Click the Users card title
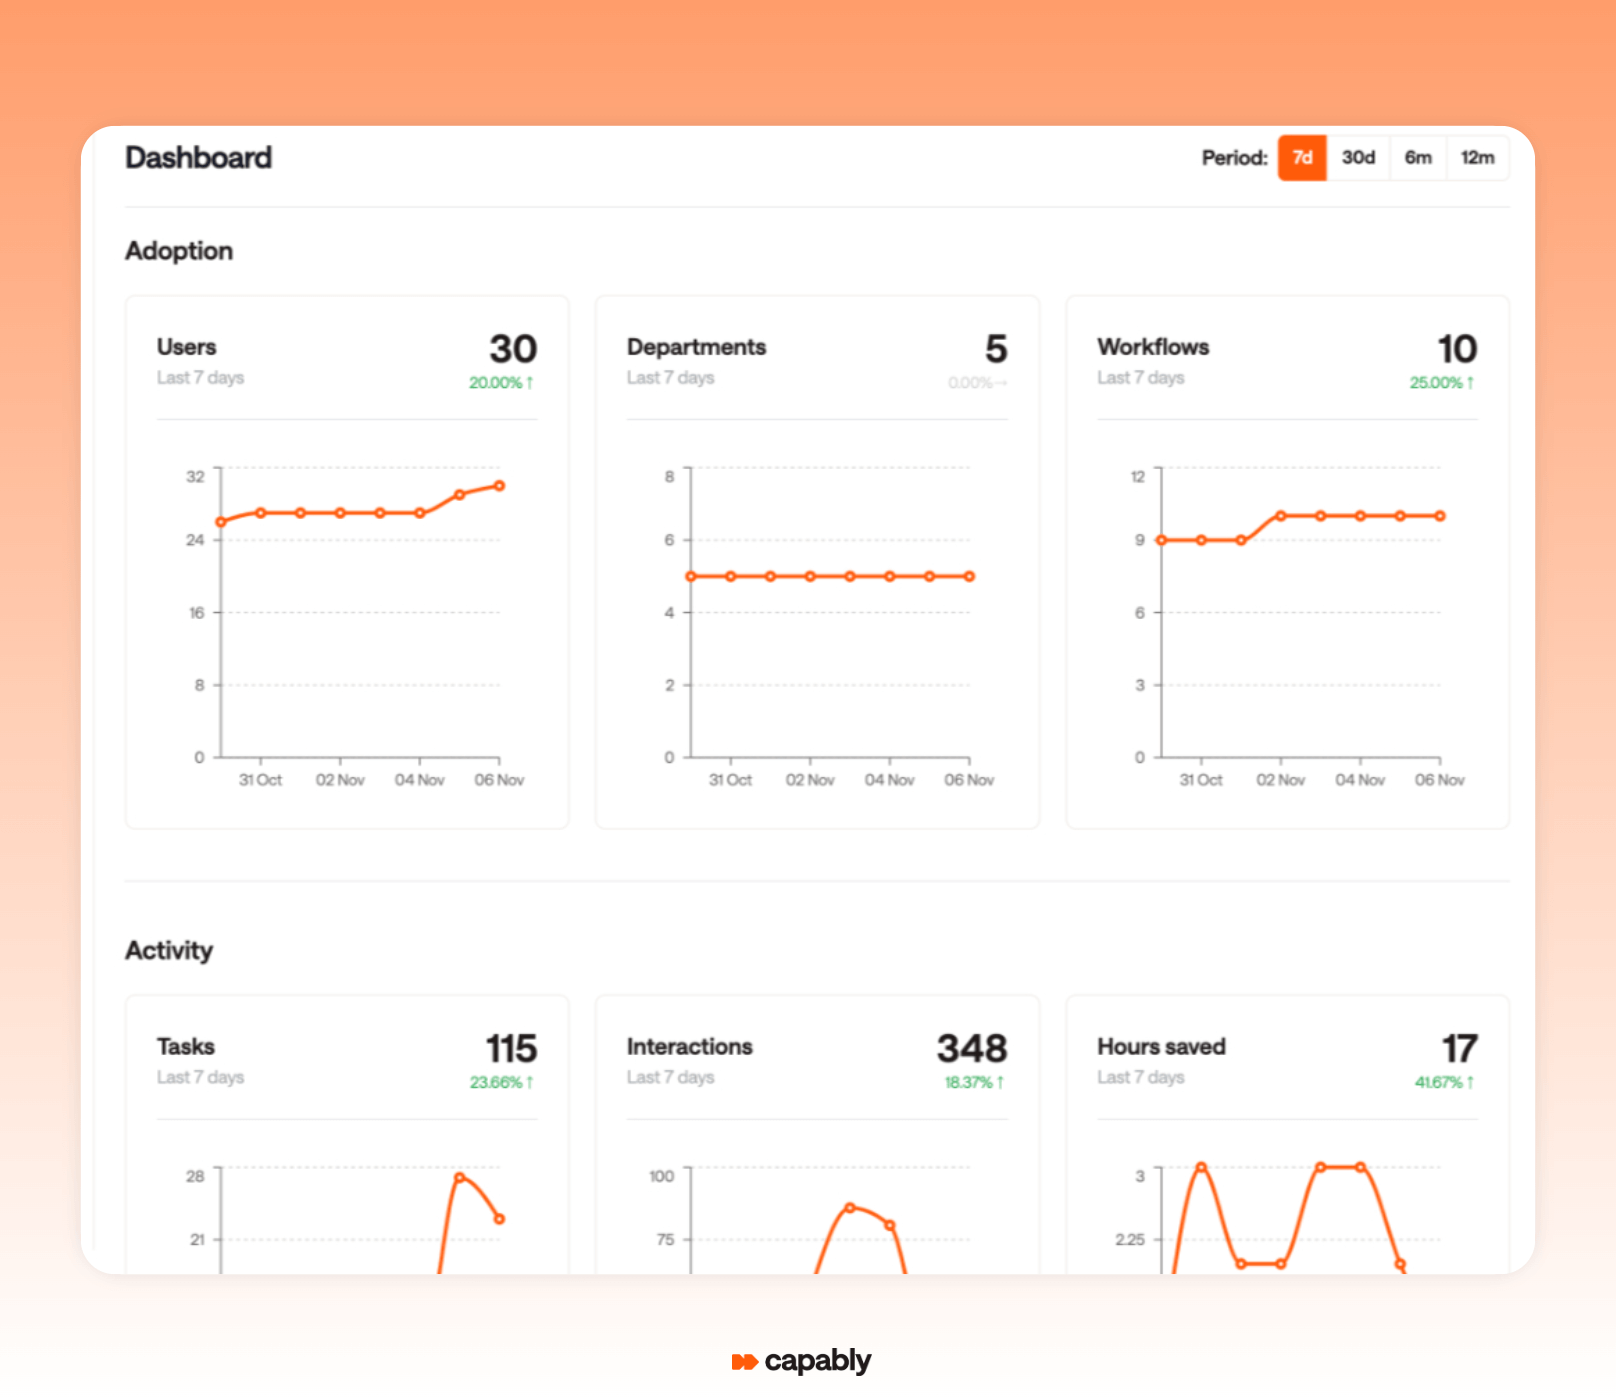 point(186,347)
